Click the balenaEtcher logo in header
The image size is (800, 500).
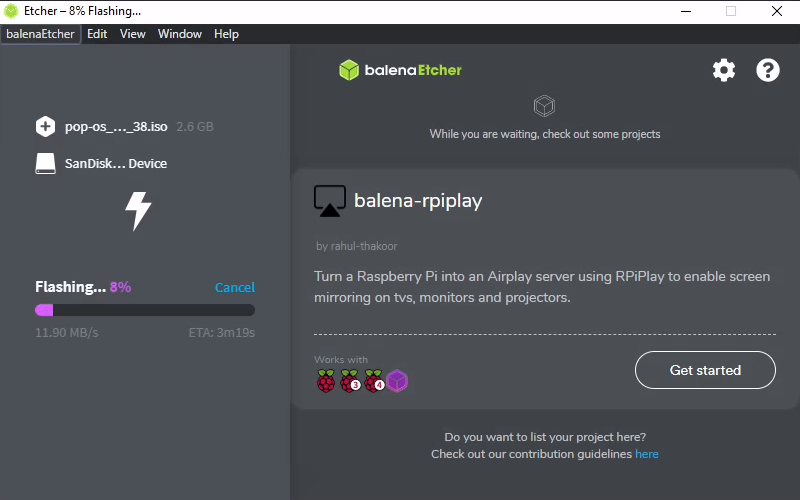tap(400, 70)
